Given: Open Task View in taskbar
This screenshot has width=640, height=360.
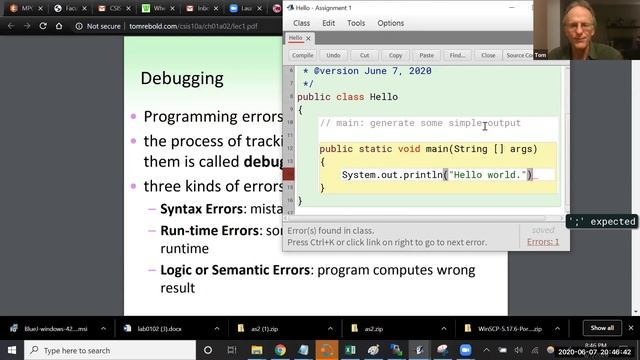Looking at the screenshot, I should coord(231,350).
